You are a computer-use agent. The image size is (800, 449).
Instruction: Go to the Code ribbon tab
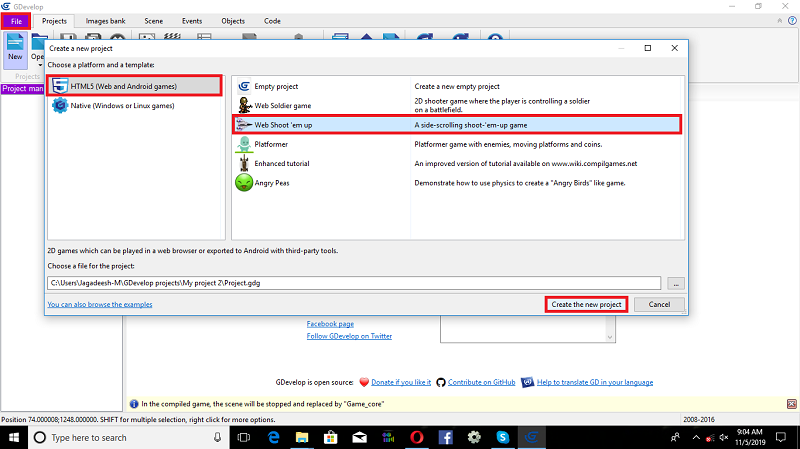click(272, 21)
